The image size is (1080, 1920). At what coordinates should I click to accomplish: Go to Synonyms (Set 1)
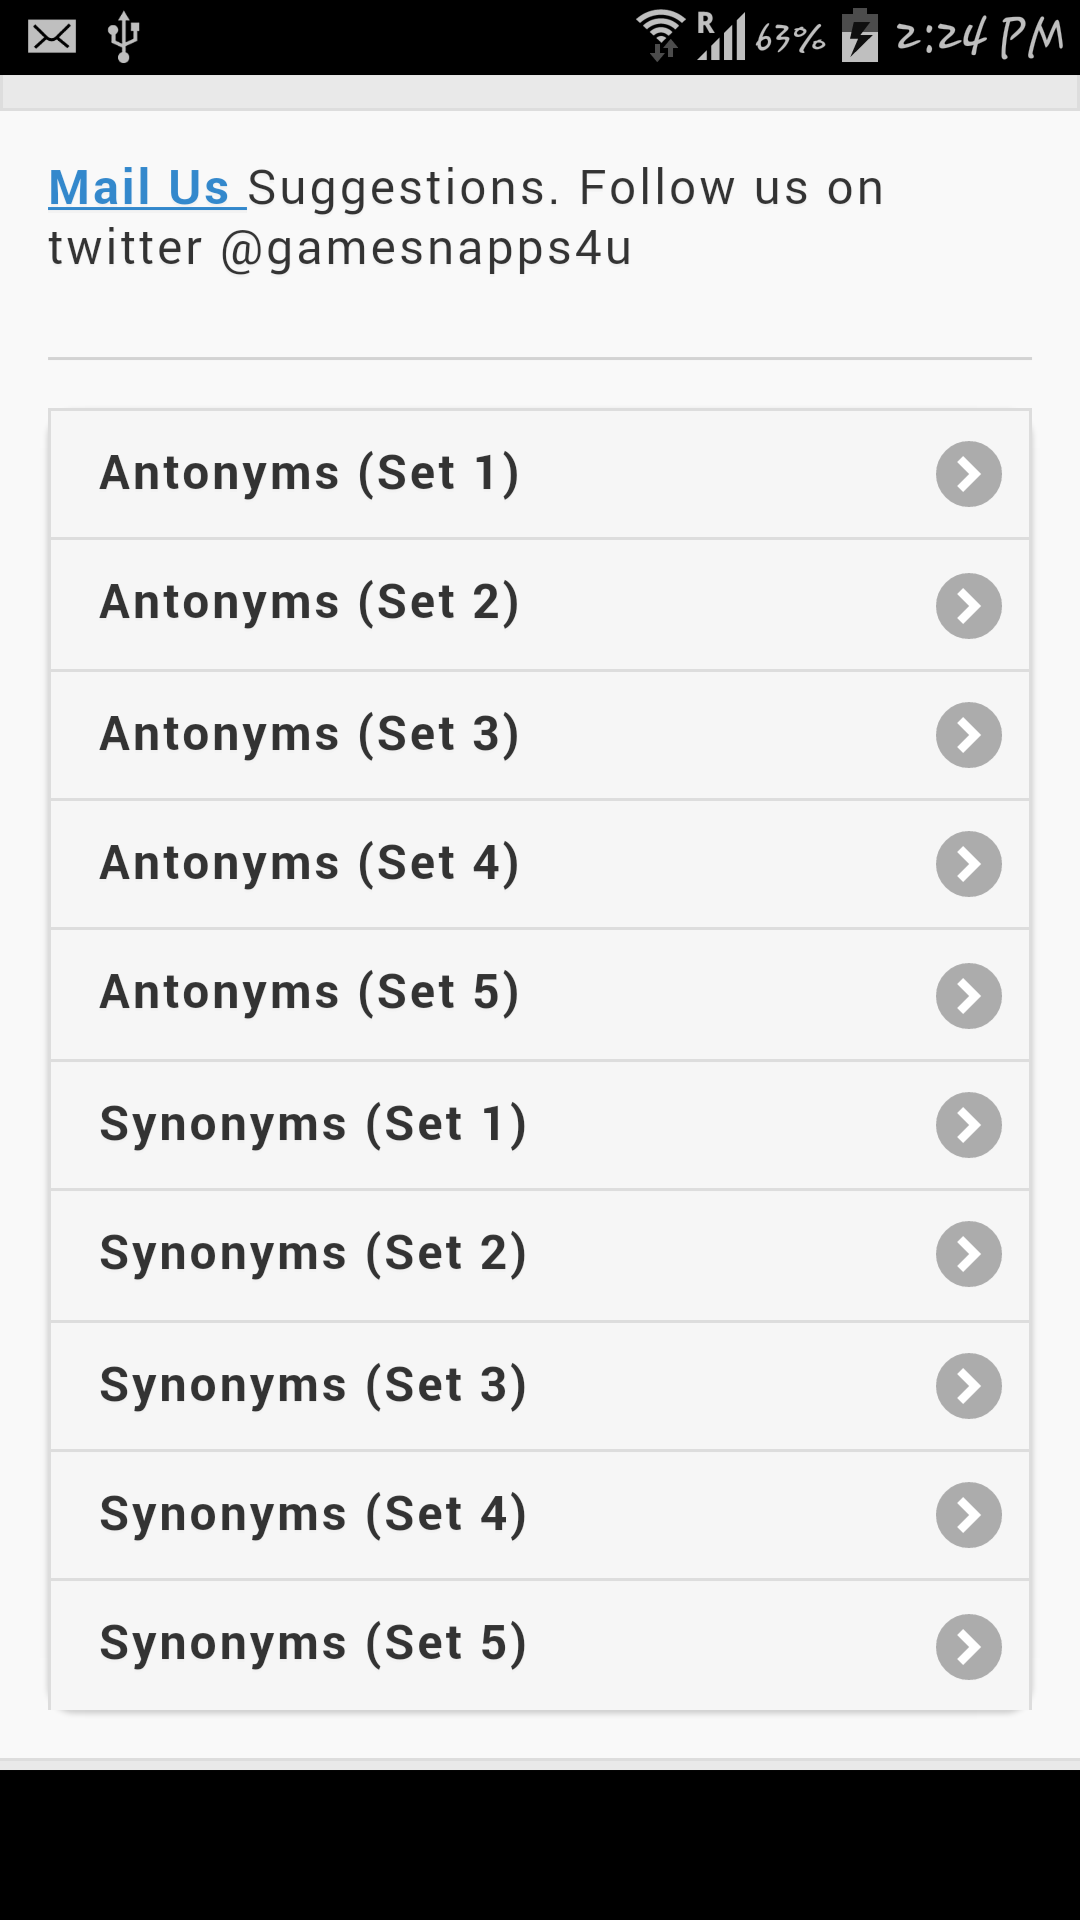click(313, 1124)
